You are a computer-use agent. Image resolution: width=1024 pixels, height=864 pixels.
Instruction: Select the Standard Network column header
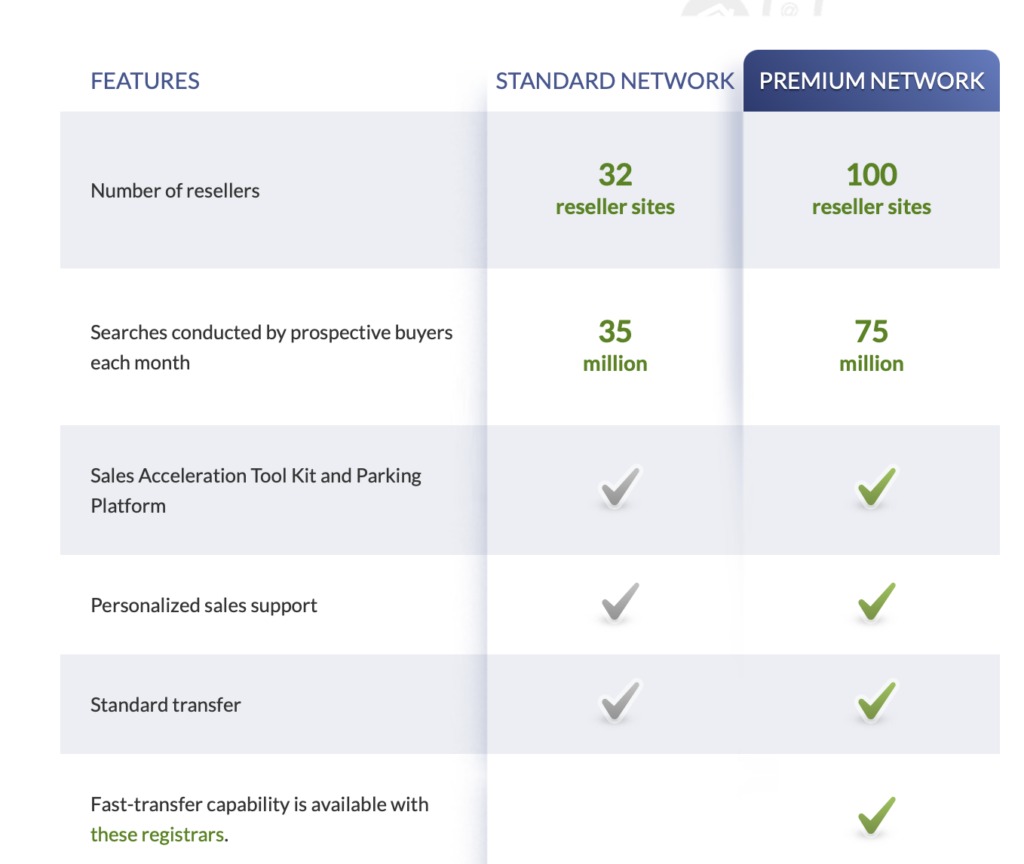(x=615, y=81)
